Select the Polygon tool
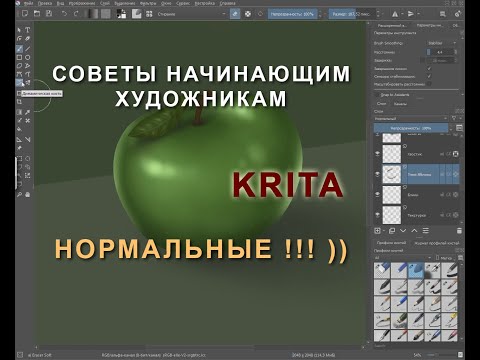 click(20, 66)
